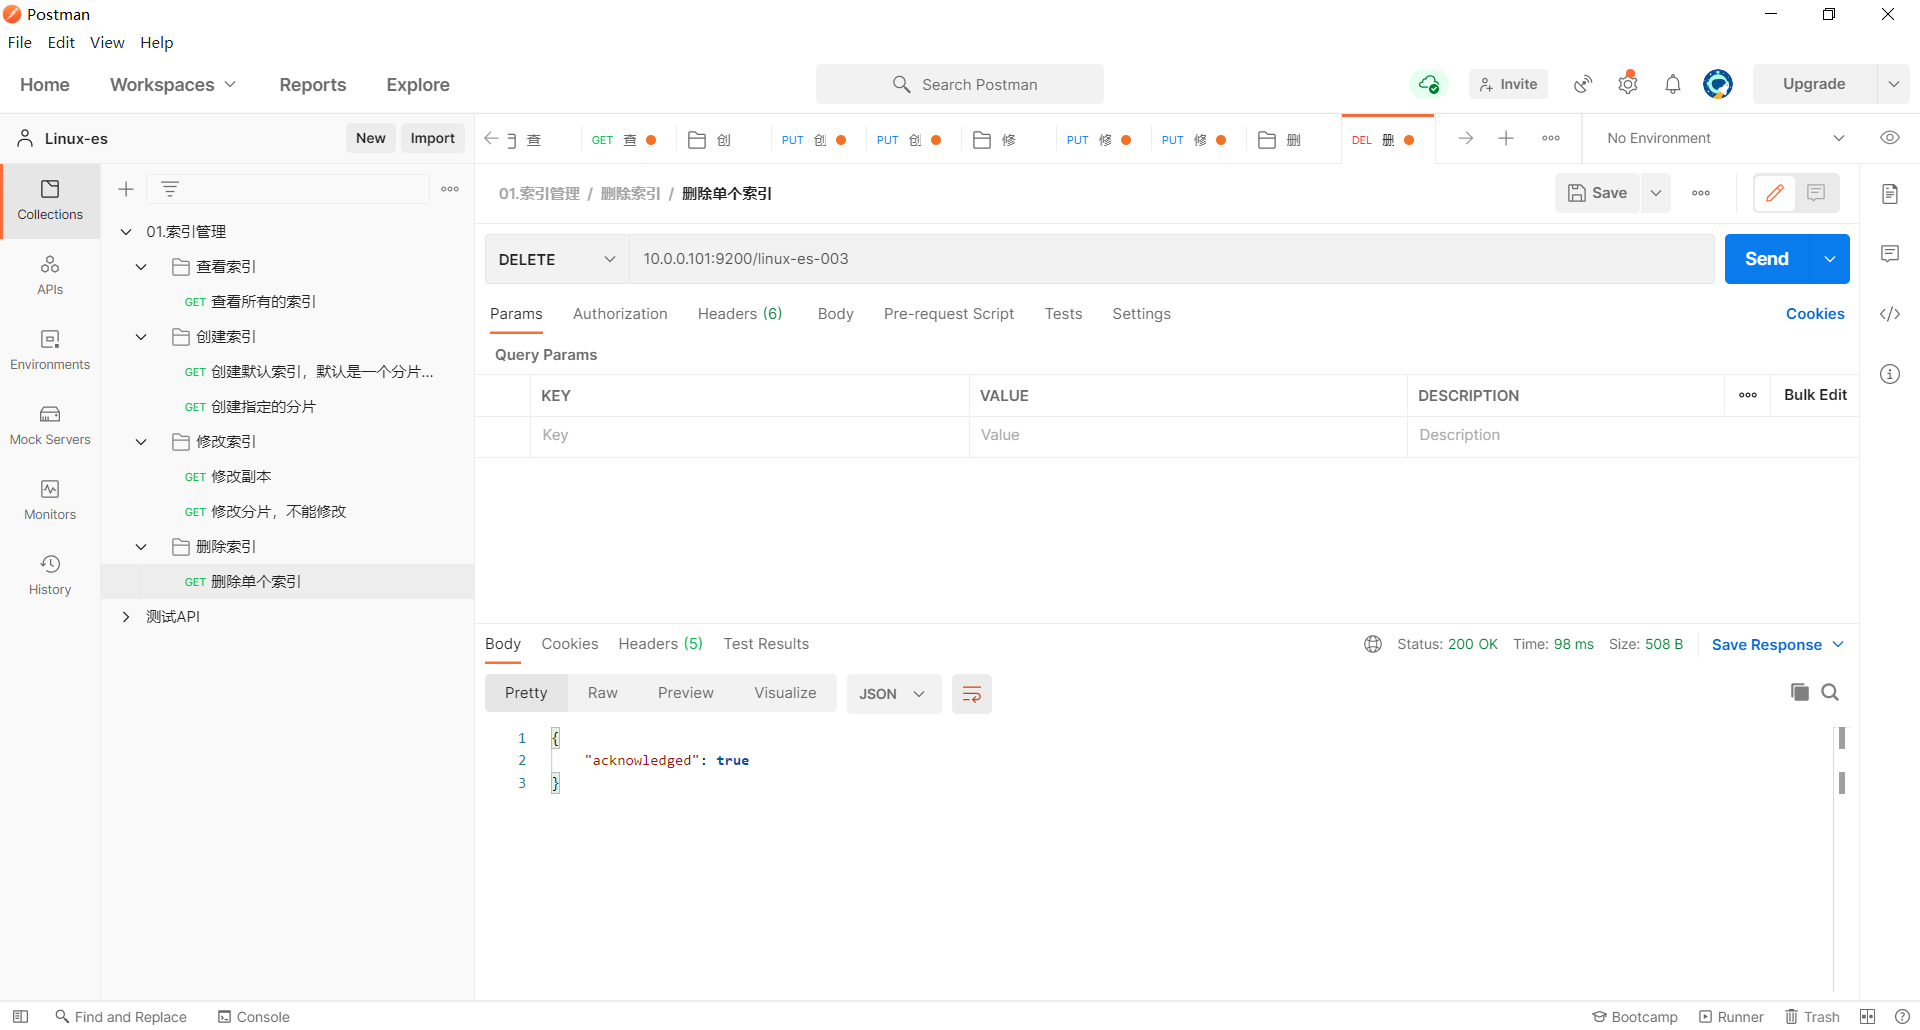Screen dimensions: 1920x1030
Task: Open the capture requests satellite icon
Action: 1583,84
